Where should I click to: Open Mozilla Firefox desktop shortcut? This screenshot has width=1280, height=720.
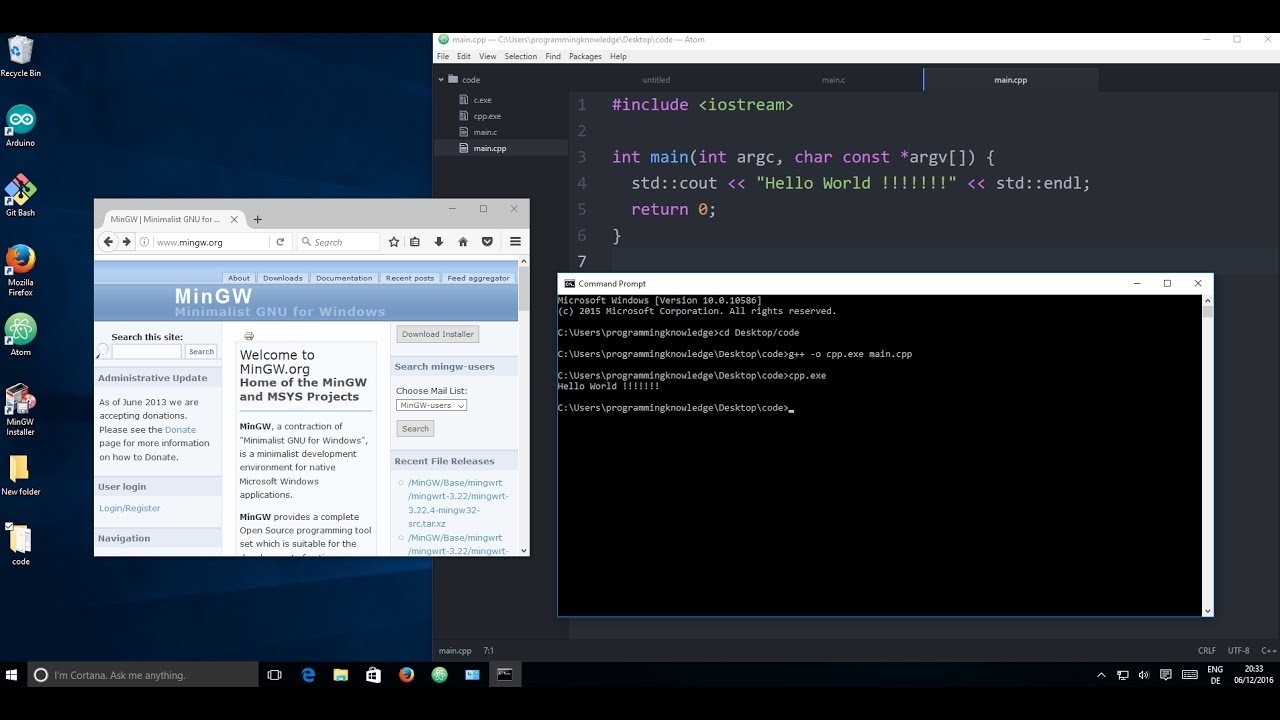click(20, 270)
